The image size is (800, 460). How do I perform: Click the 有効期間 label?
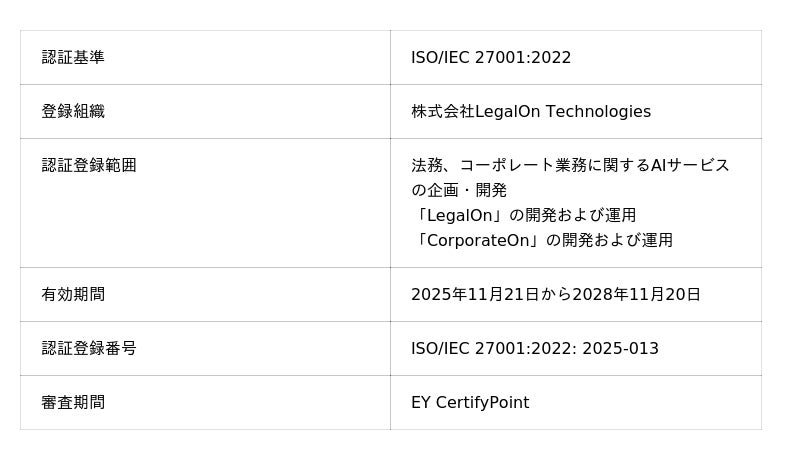[73, 295]
